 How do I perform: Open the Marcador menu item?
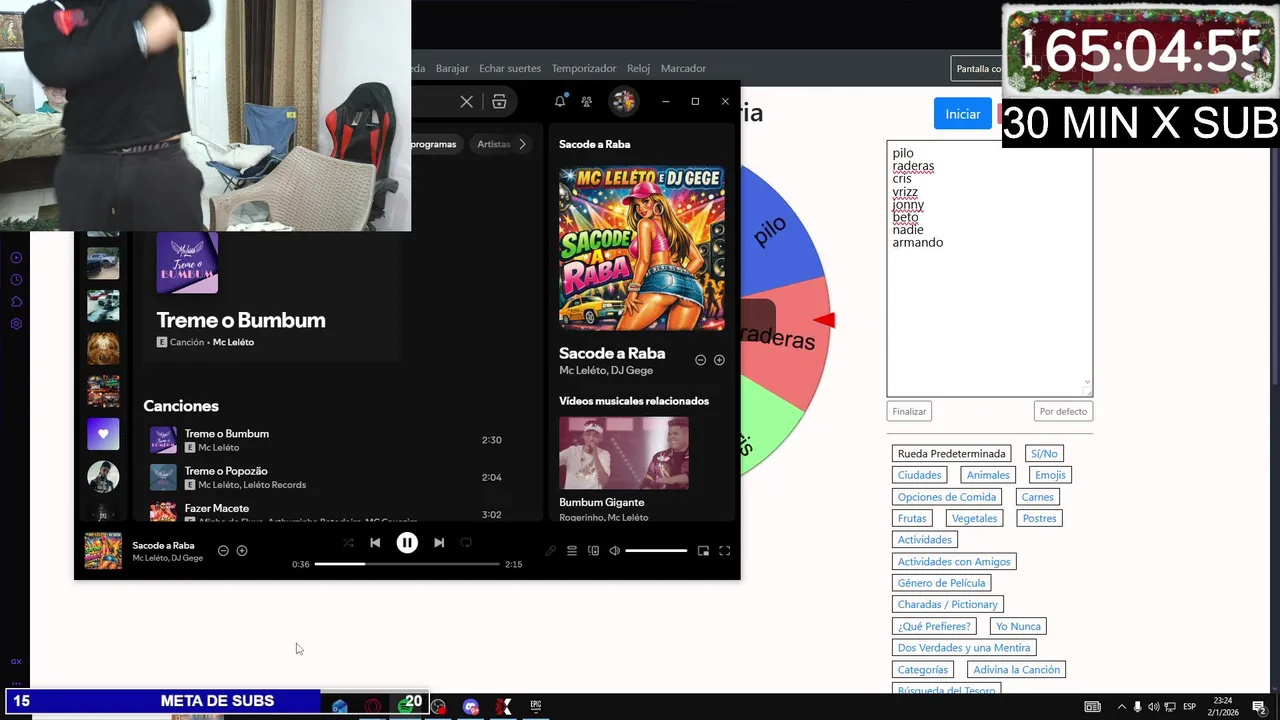click(x=683, y=68)
